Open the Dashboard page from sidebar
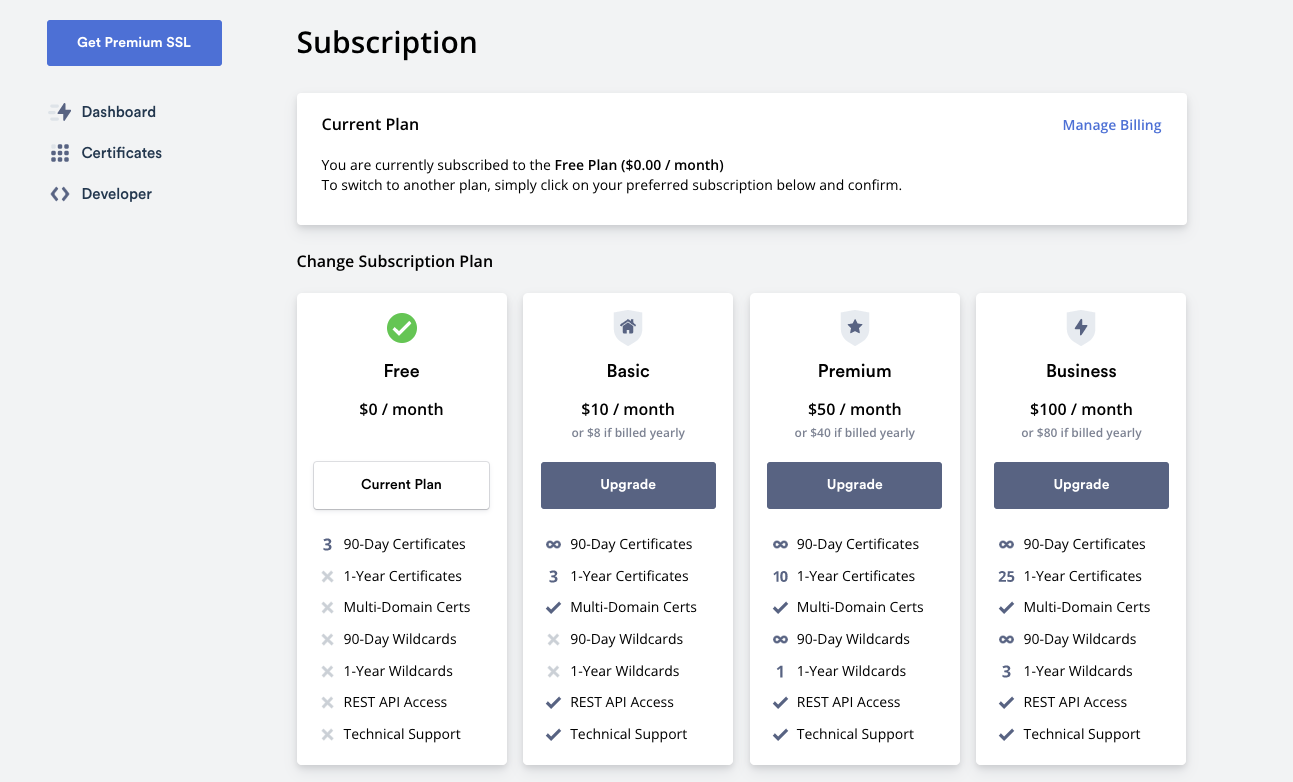1293x782 pixels. [x=118, y=112]
